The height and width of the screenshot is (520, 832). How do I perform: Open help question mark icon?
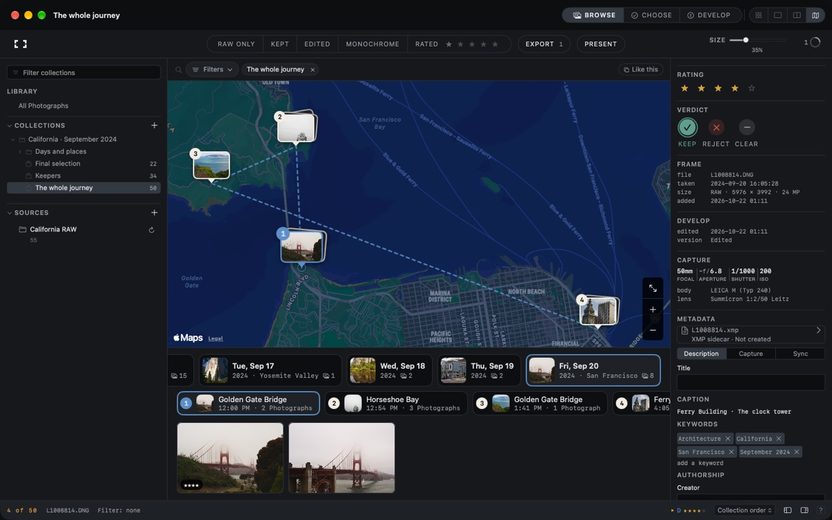(821, 510)
